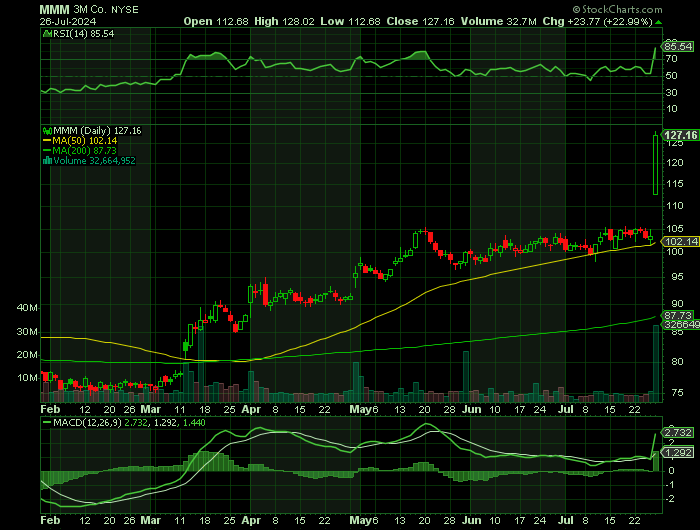This screenshot has height=530, width=700.
Task: Click the green line swatch before MA(200)
Action: tap(47, 150)
